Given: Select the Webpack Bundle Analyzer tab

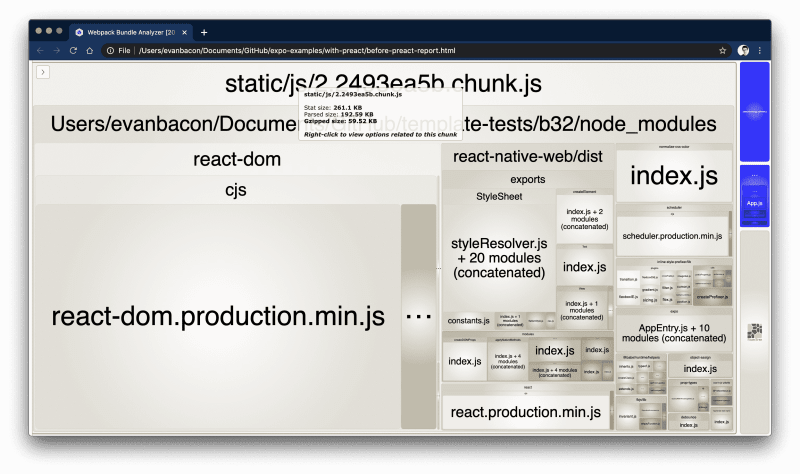Looking at the screenshot, I should [x=131, y=32].
